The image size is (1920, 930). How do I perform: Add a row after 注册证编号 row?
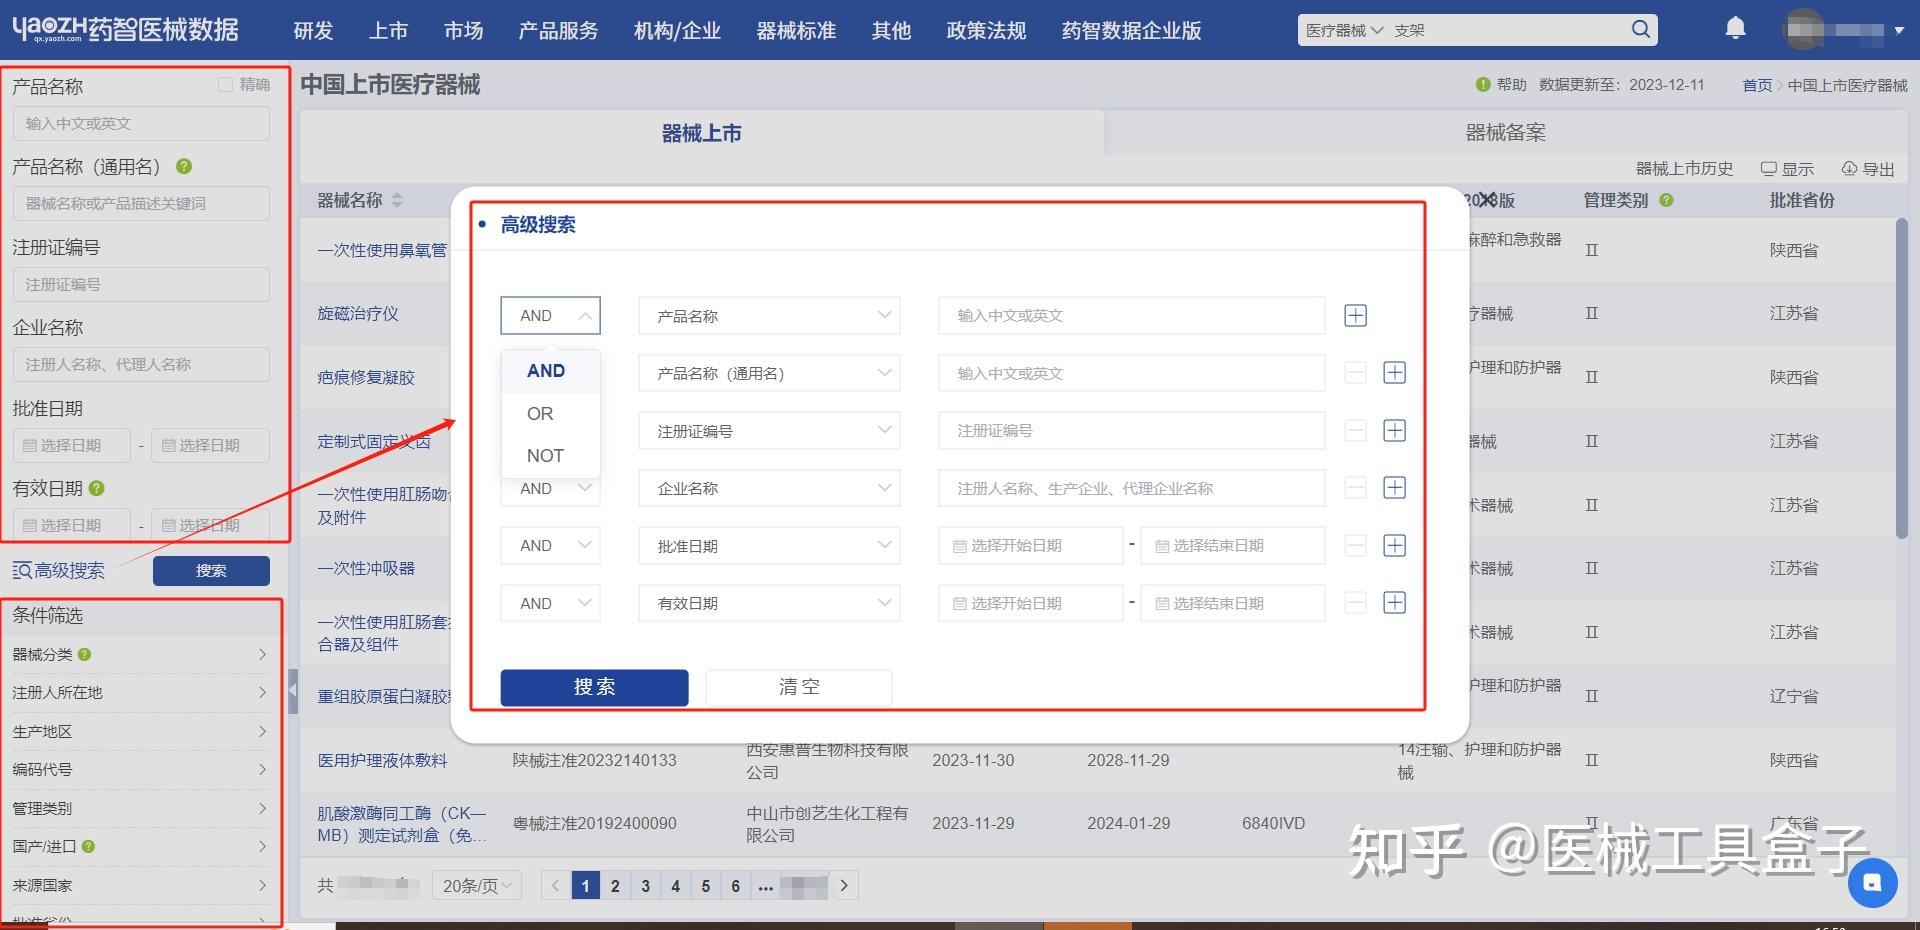(1394, 431)
